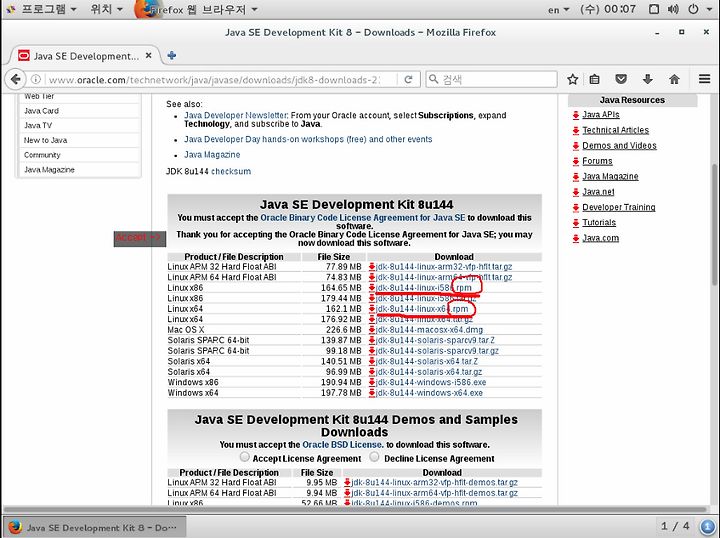Open Java Developer Day hands-on workshops link
Screen dimensions: 720x538
(x=308, y=139)
